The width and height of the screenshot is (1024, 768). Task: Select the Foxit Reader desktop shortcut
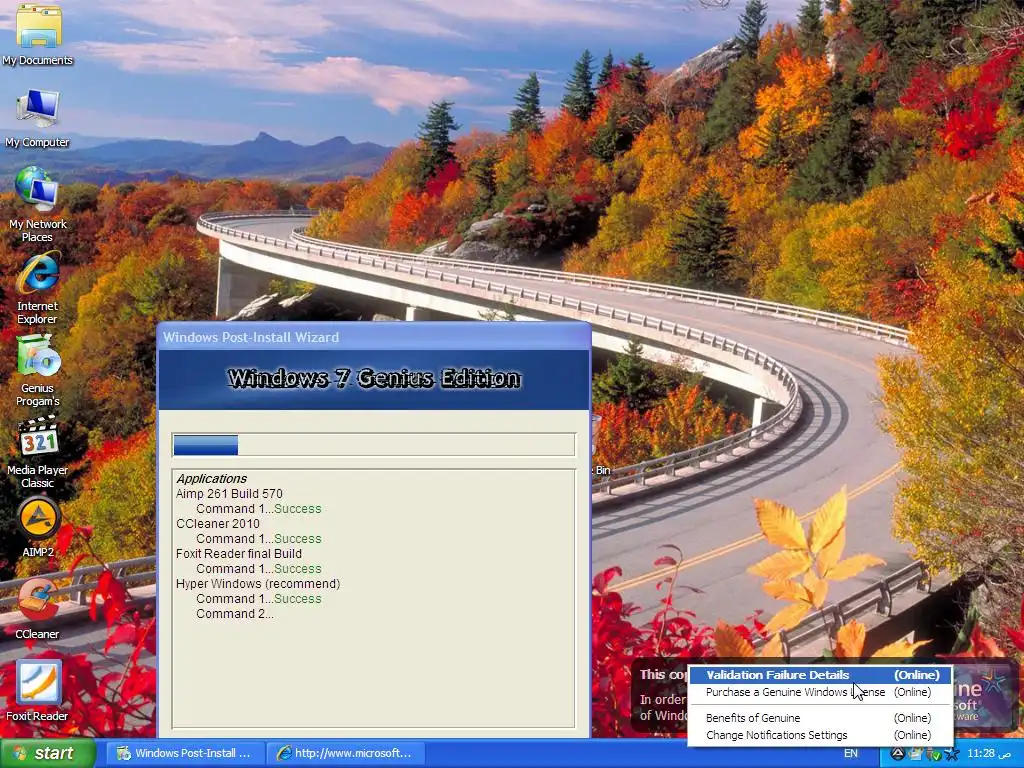[37, 691]
